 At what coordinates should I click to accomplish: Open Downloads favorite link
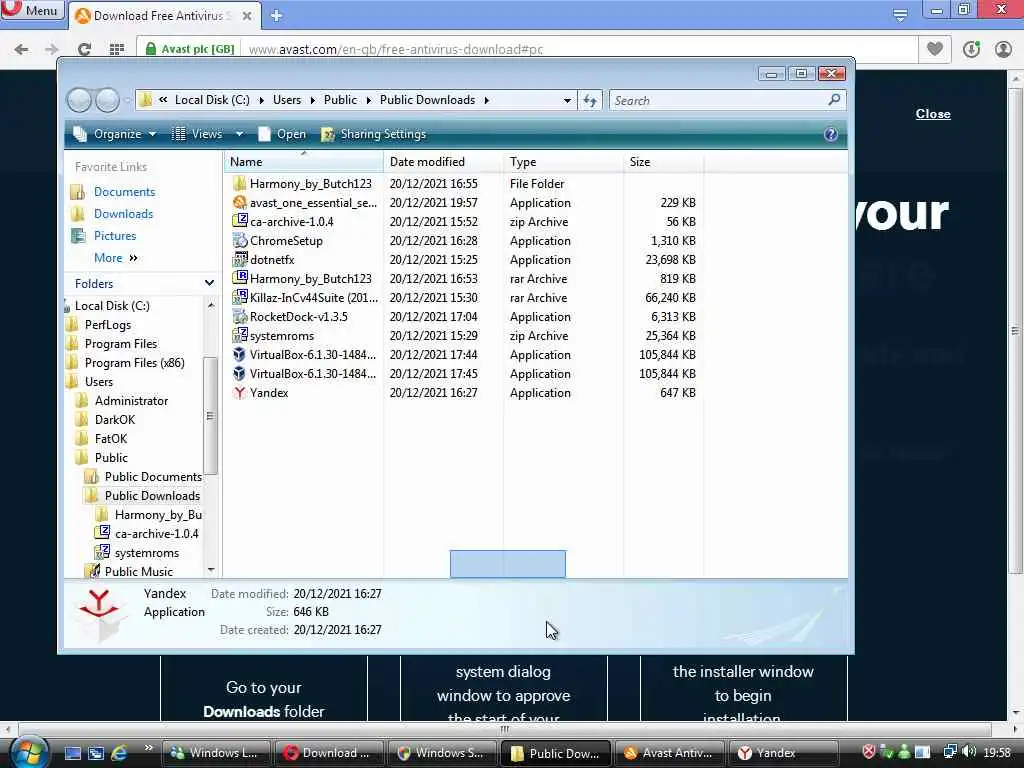(123, 214)
